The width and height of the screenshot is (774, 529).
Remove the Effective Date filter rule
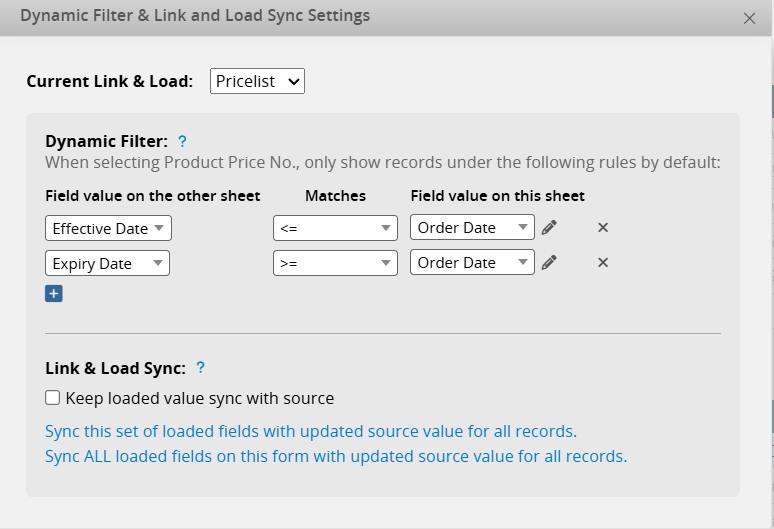point(603,228)
